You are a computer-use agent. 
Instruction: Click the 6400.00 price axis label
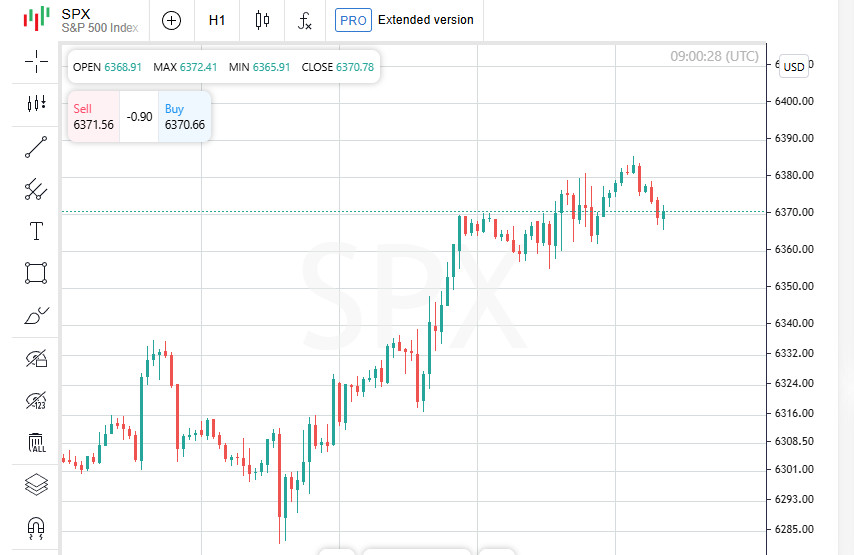(794, 101)
